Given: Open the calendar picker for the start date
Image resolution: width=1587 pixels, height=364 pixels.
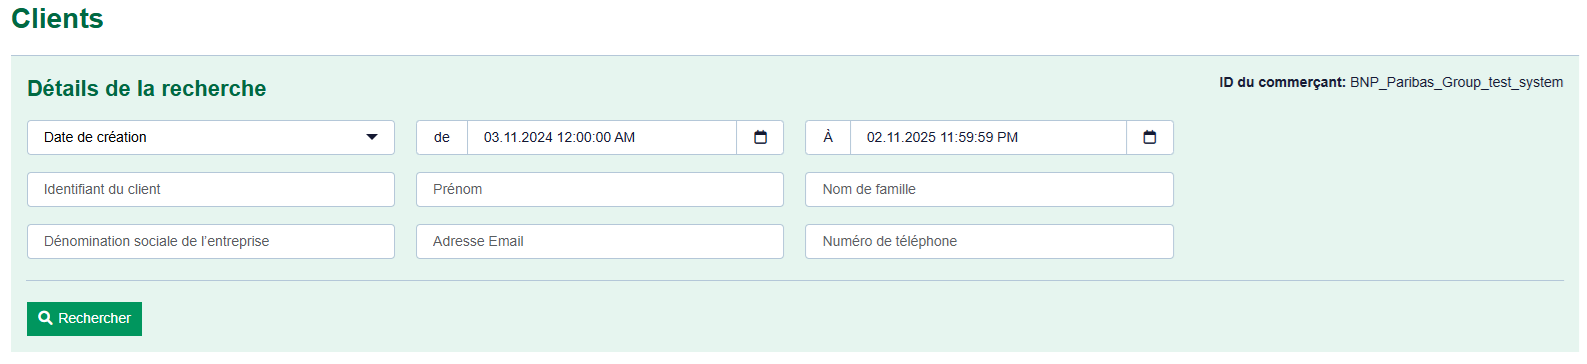Looking at the screenshot, I should 760,137.
